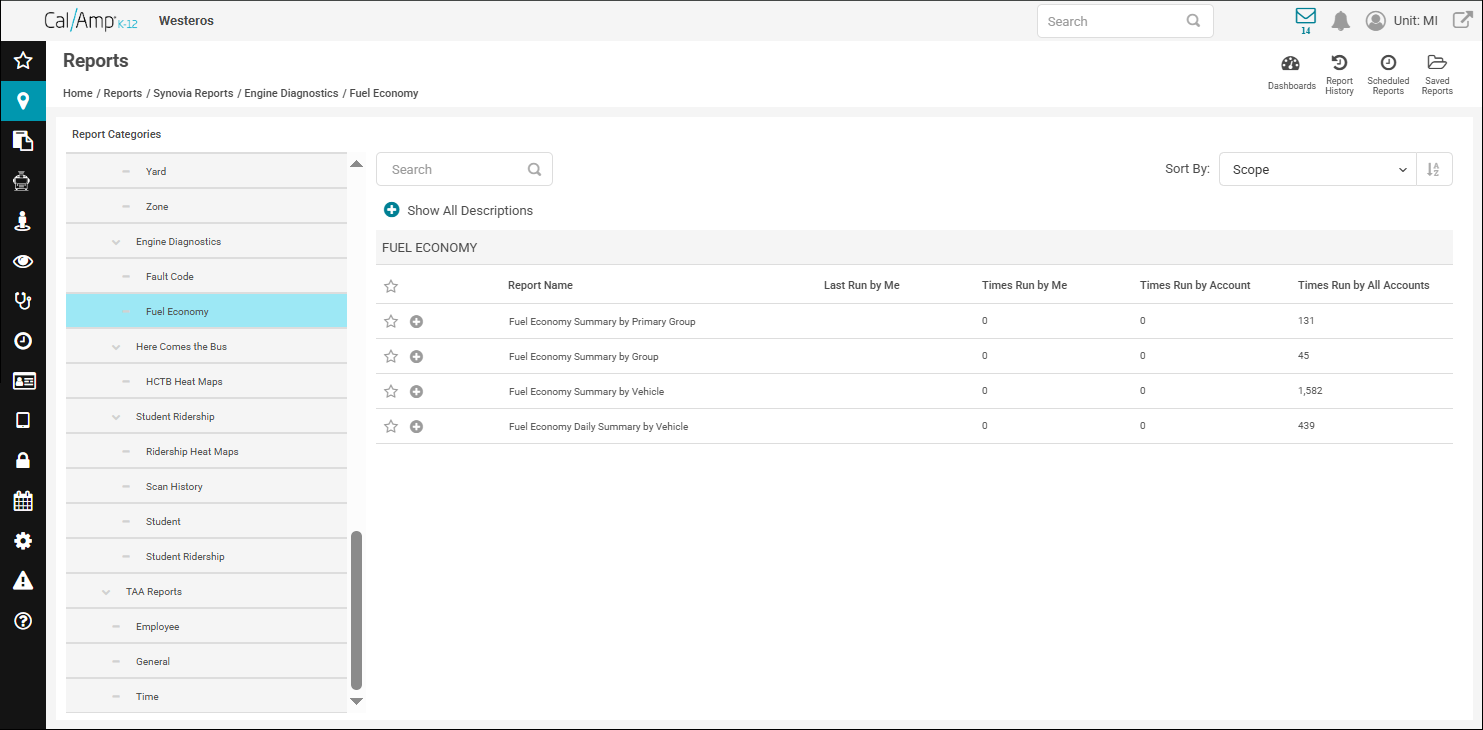The height and width of the screenshot is (730, 1483).
Task: Select the tablet device sidebar icon
Action: click(23, 420)
